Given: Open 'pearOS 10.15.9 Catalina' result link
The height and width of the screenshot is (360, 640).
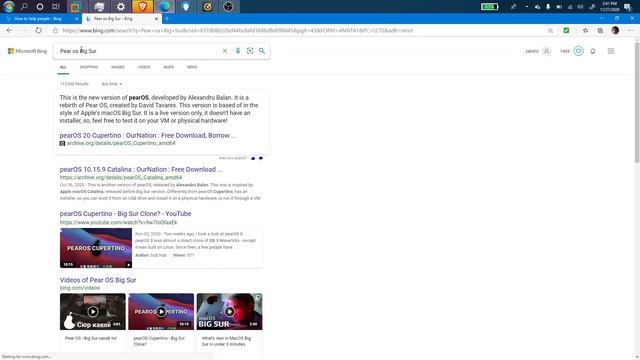Looking at the screenshot, I should [141, 169].
